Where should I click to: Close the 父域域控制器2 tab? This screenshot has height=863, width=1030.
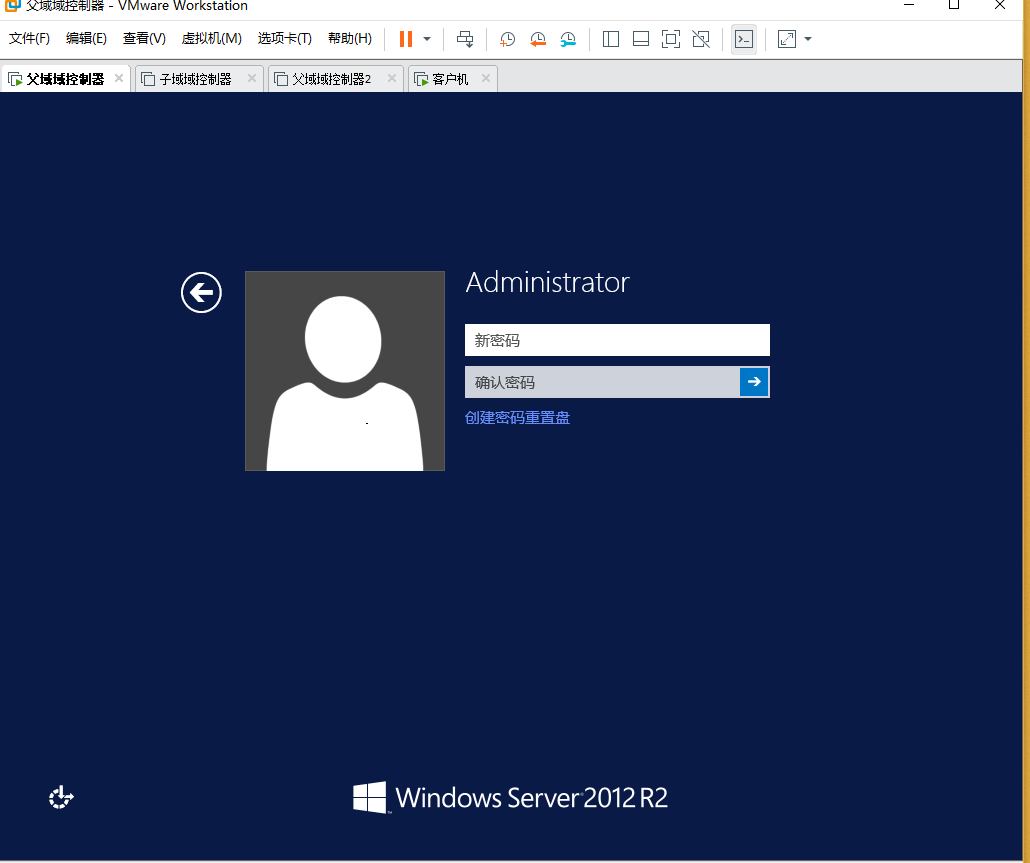[392, 78]
